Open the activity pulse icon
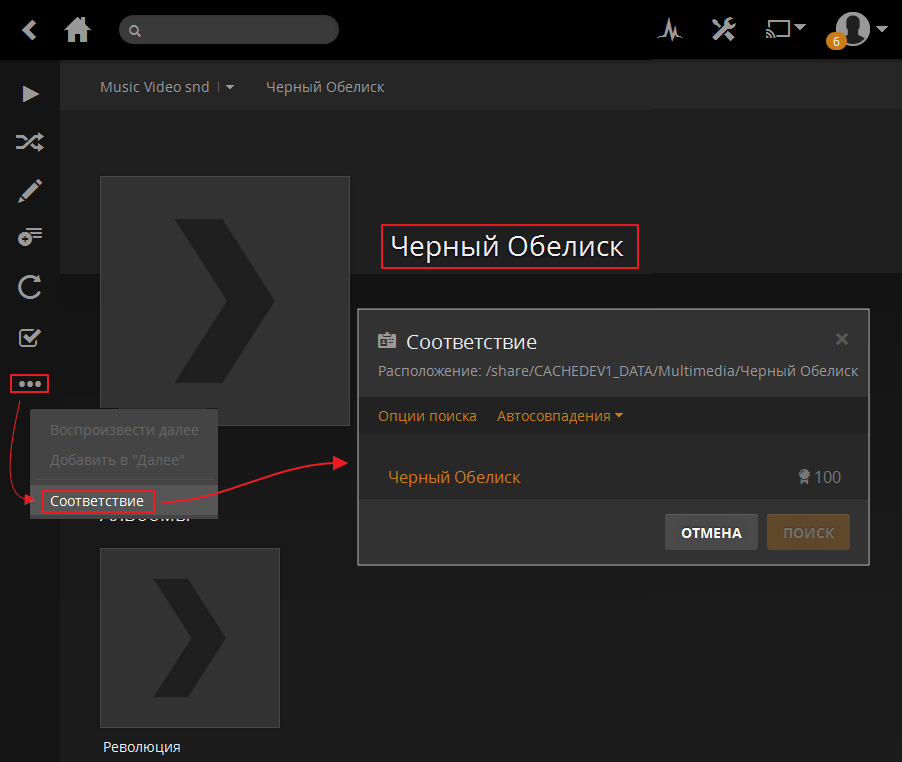The image size is (902, 762). (670, 29)
